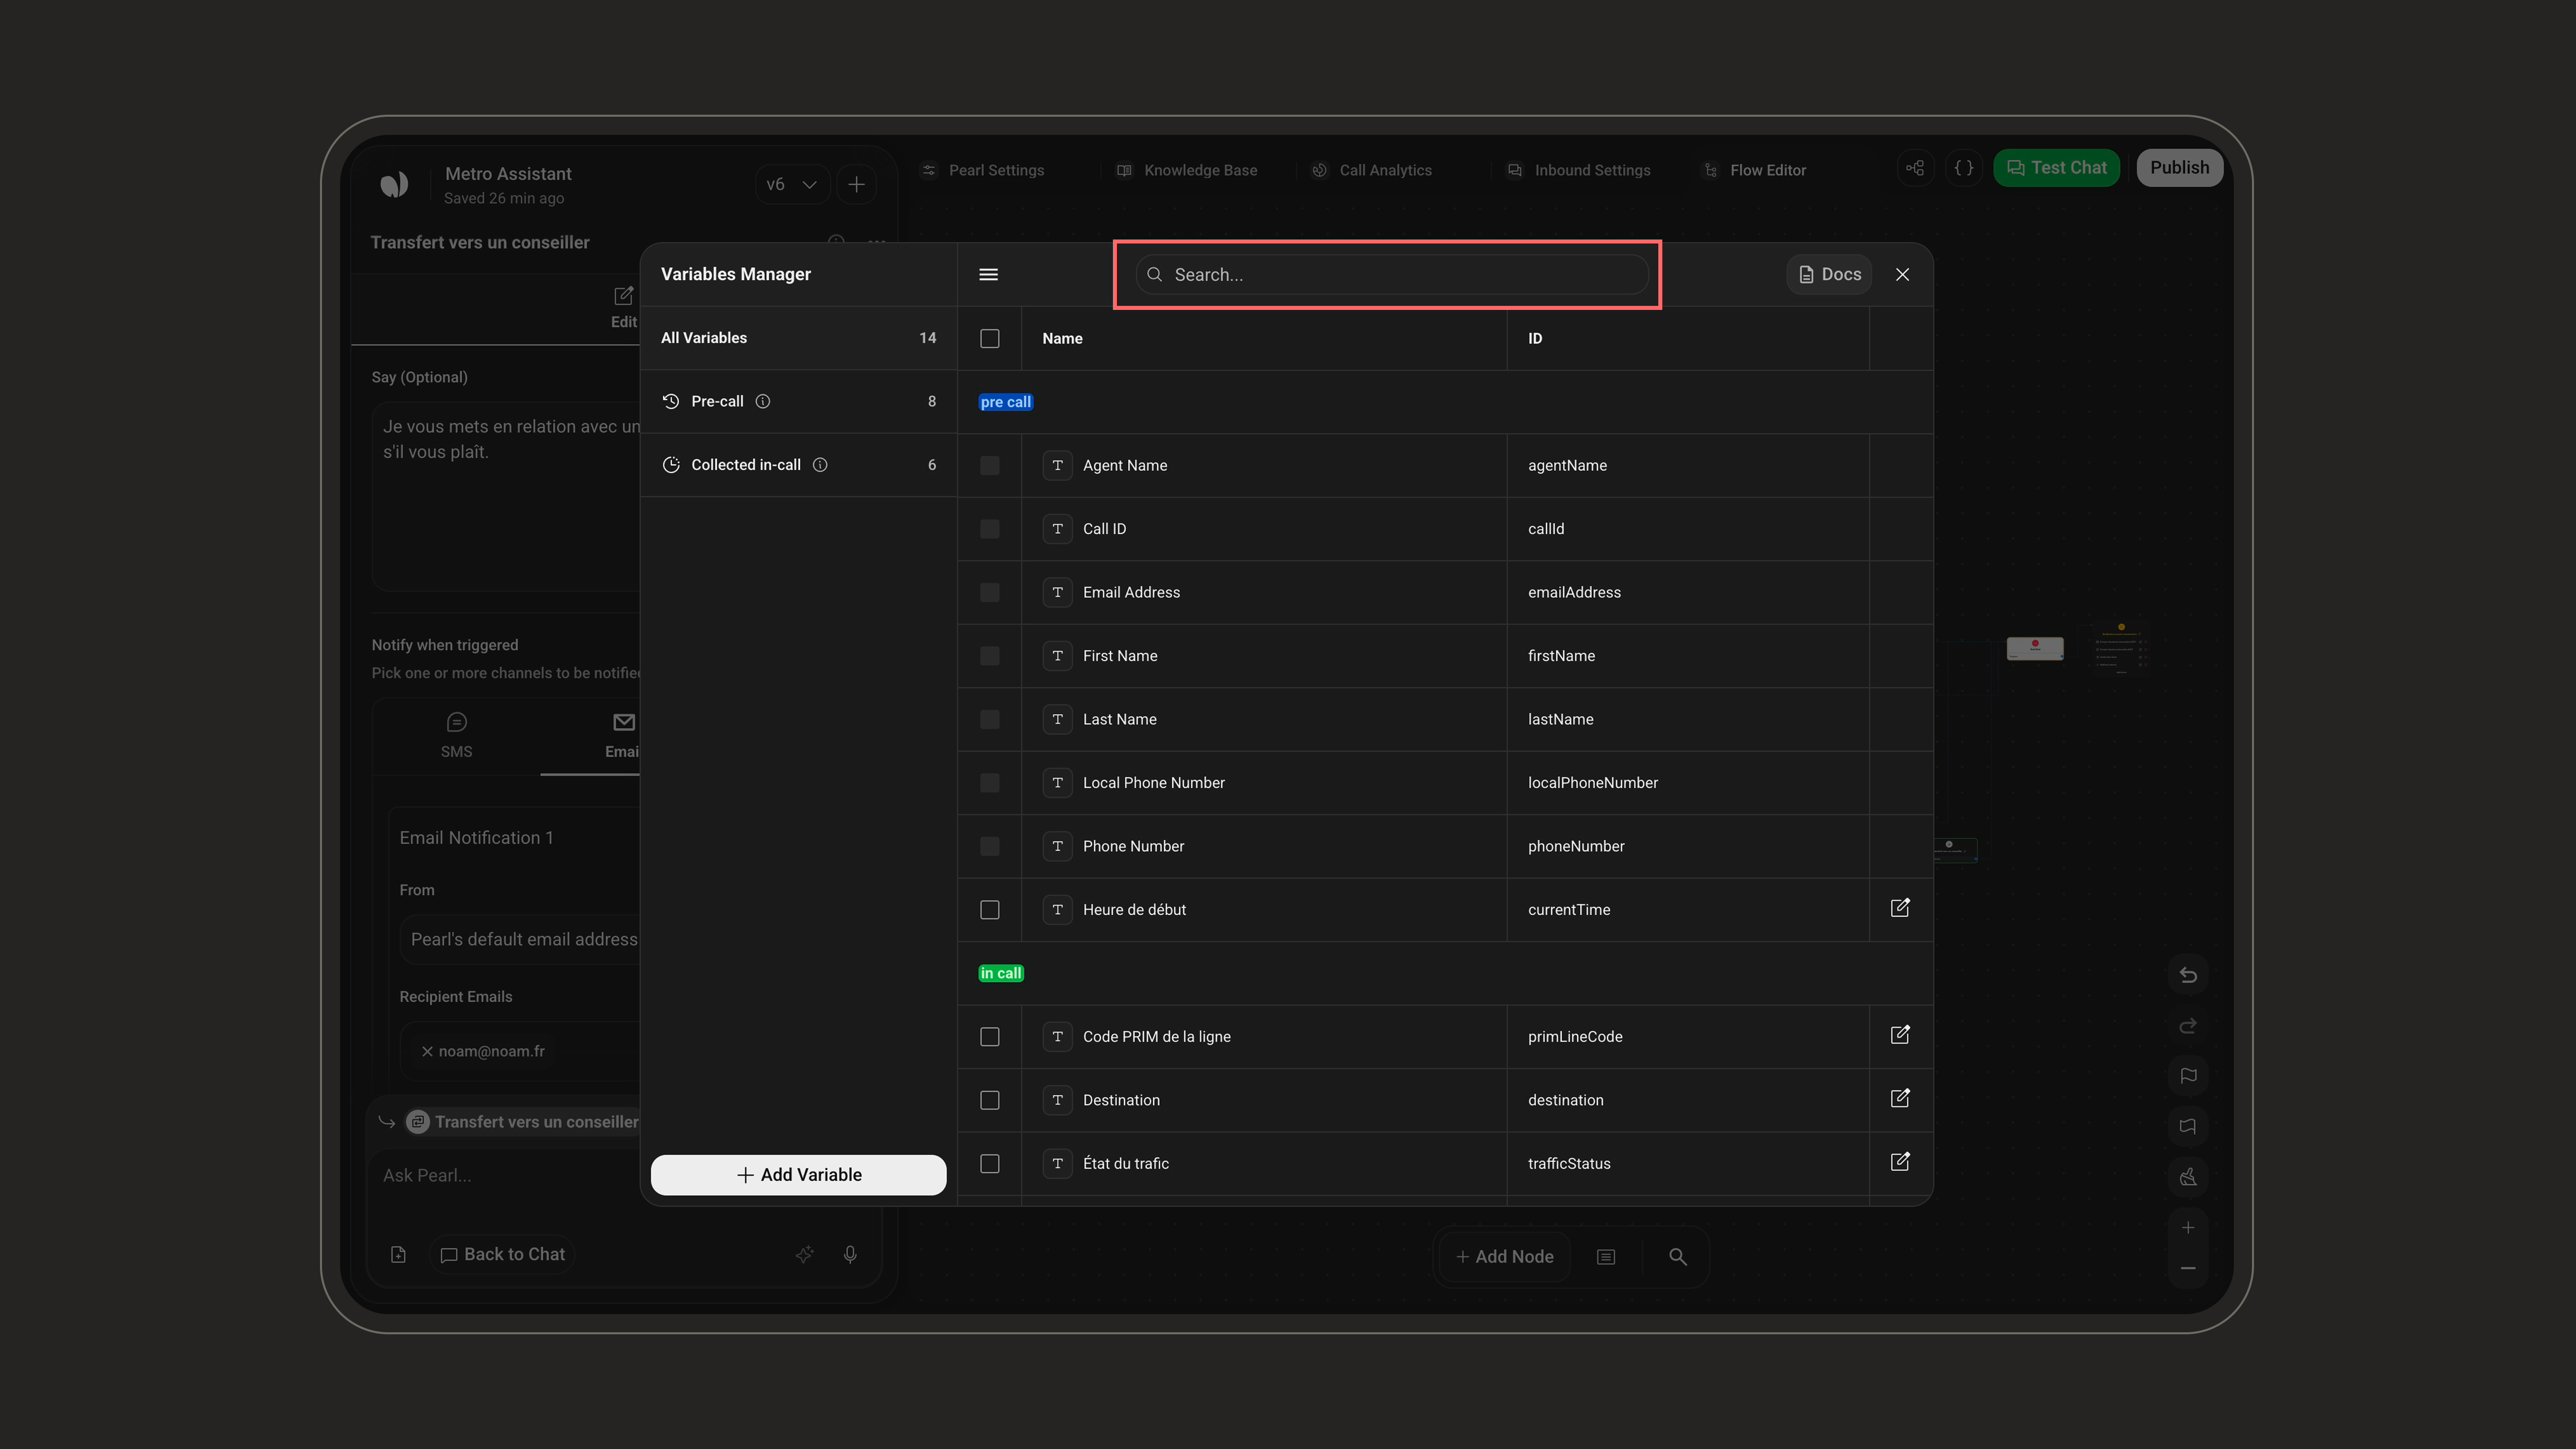Select the SMS notification channel tab
Viewport: 2576px width, 1449px height.
click(x=456, y=736)
